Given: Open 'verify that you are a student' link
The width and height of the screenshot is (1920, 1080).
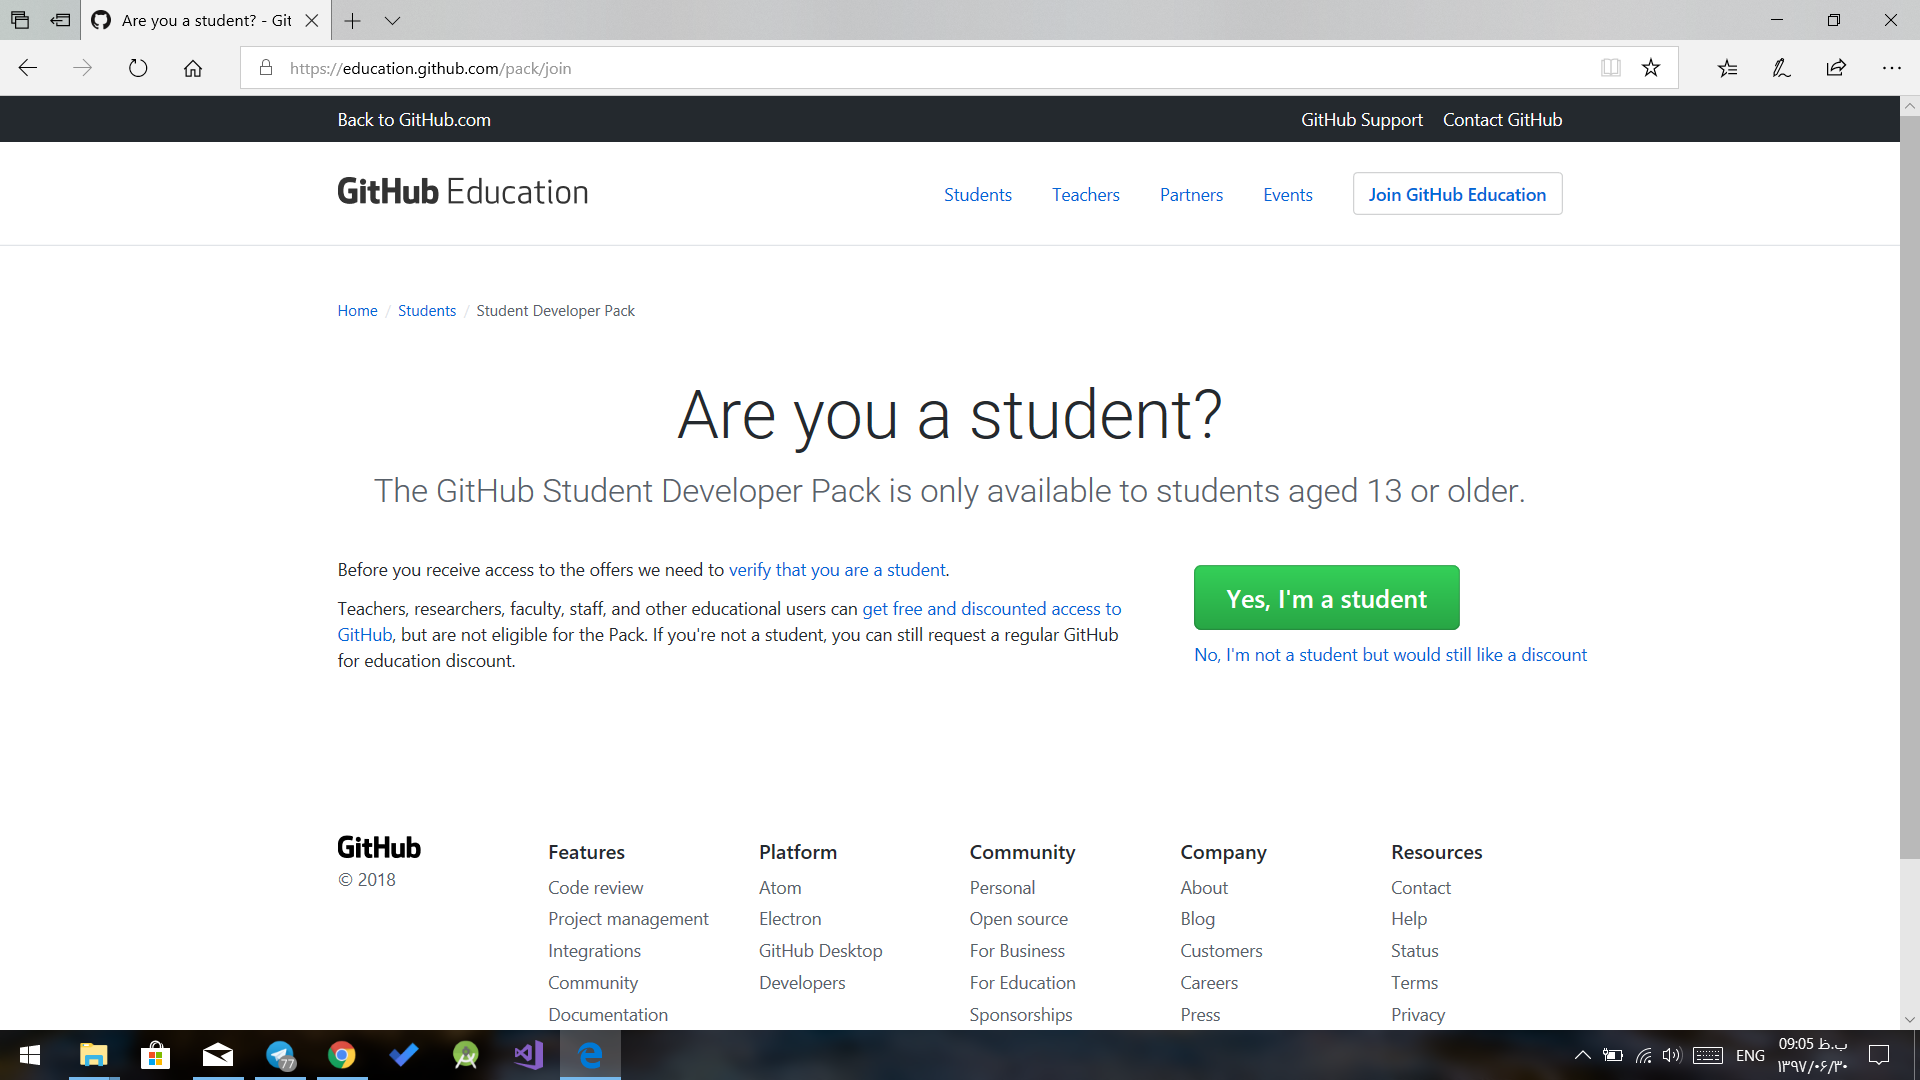Looking at the screenshot, I should 837,570.
